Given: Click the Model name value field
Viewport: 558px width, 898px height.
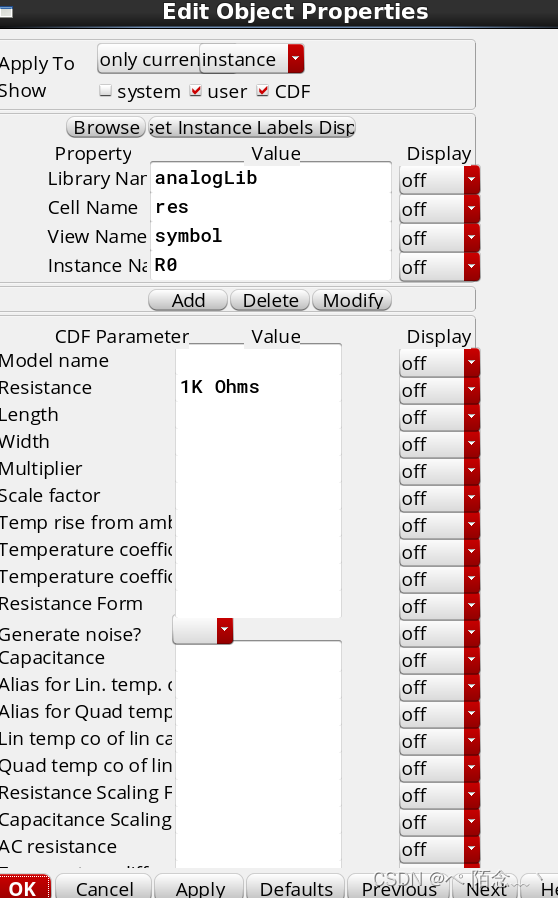Looking at the screenshot, I should click(x=258, y=360).
